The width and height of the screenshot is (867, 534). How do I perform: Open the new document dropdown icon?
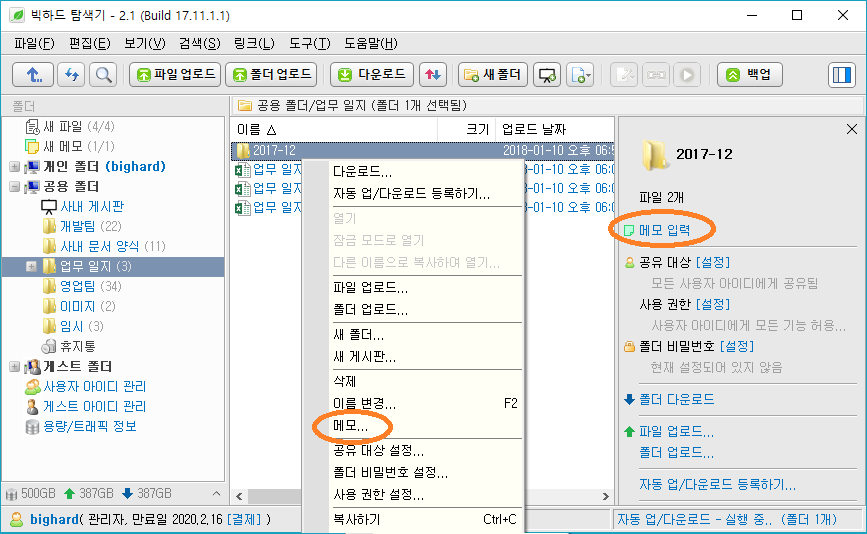click(x=579, y=75)
